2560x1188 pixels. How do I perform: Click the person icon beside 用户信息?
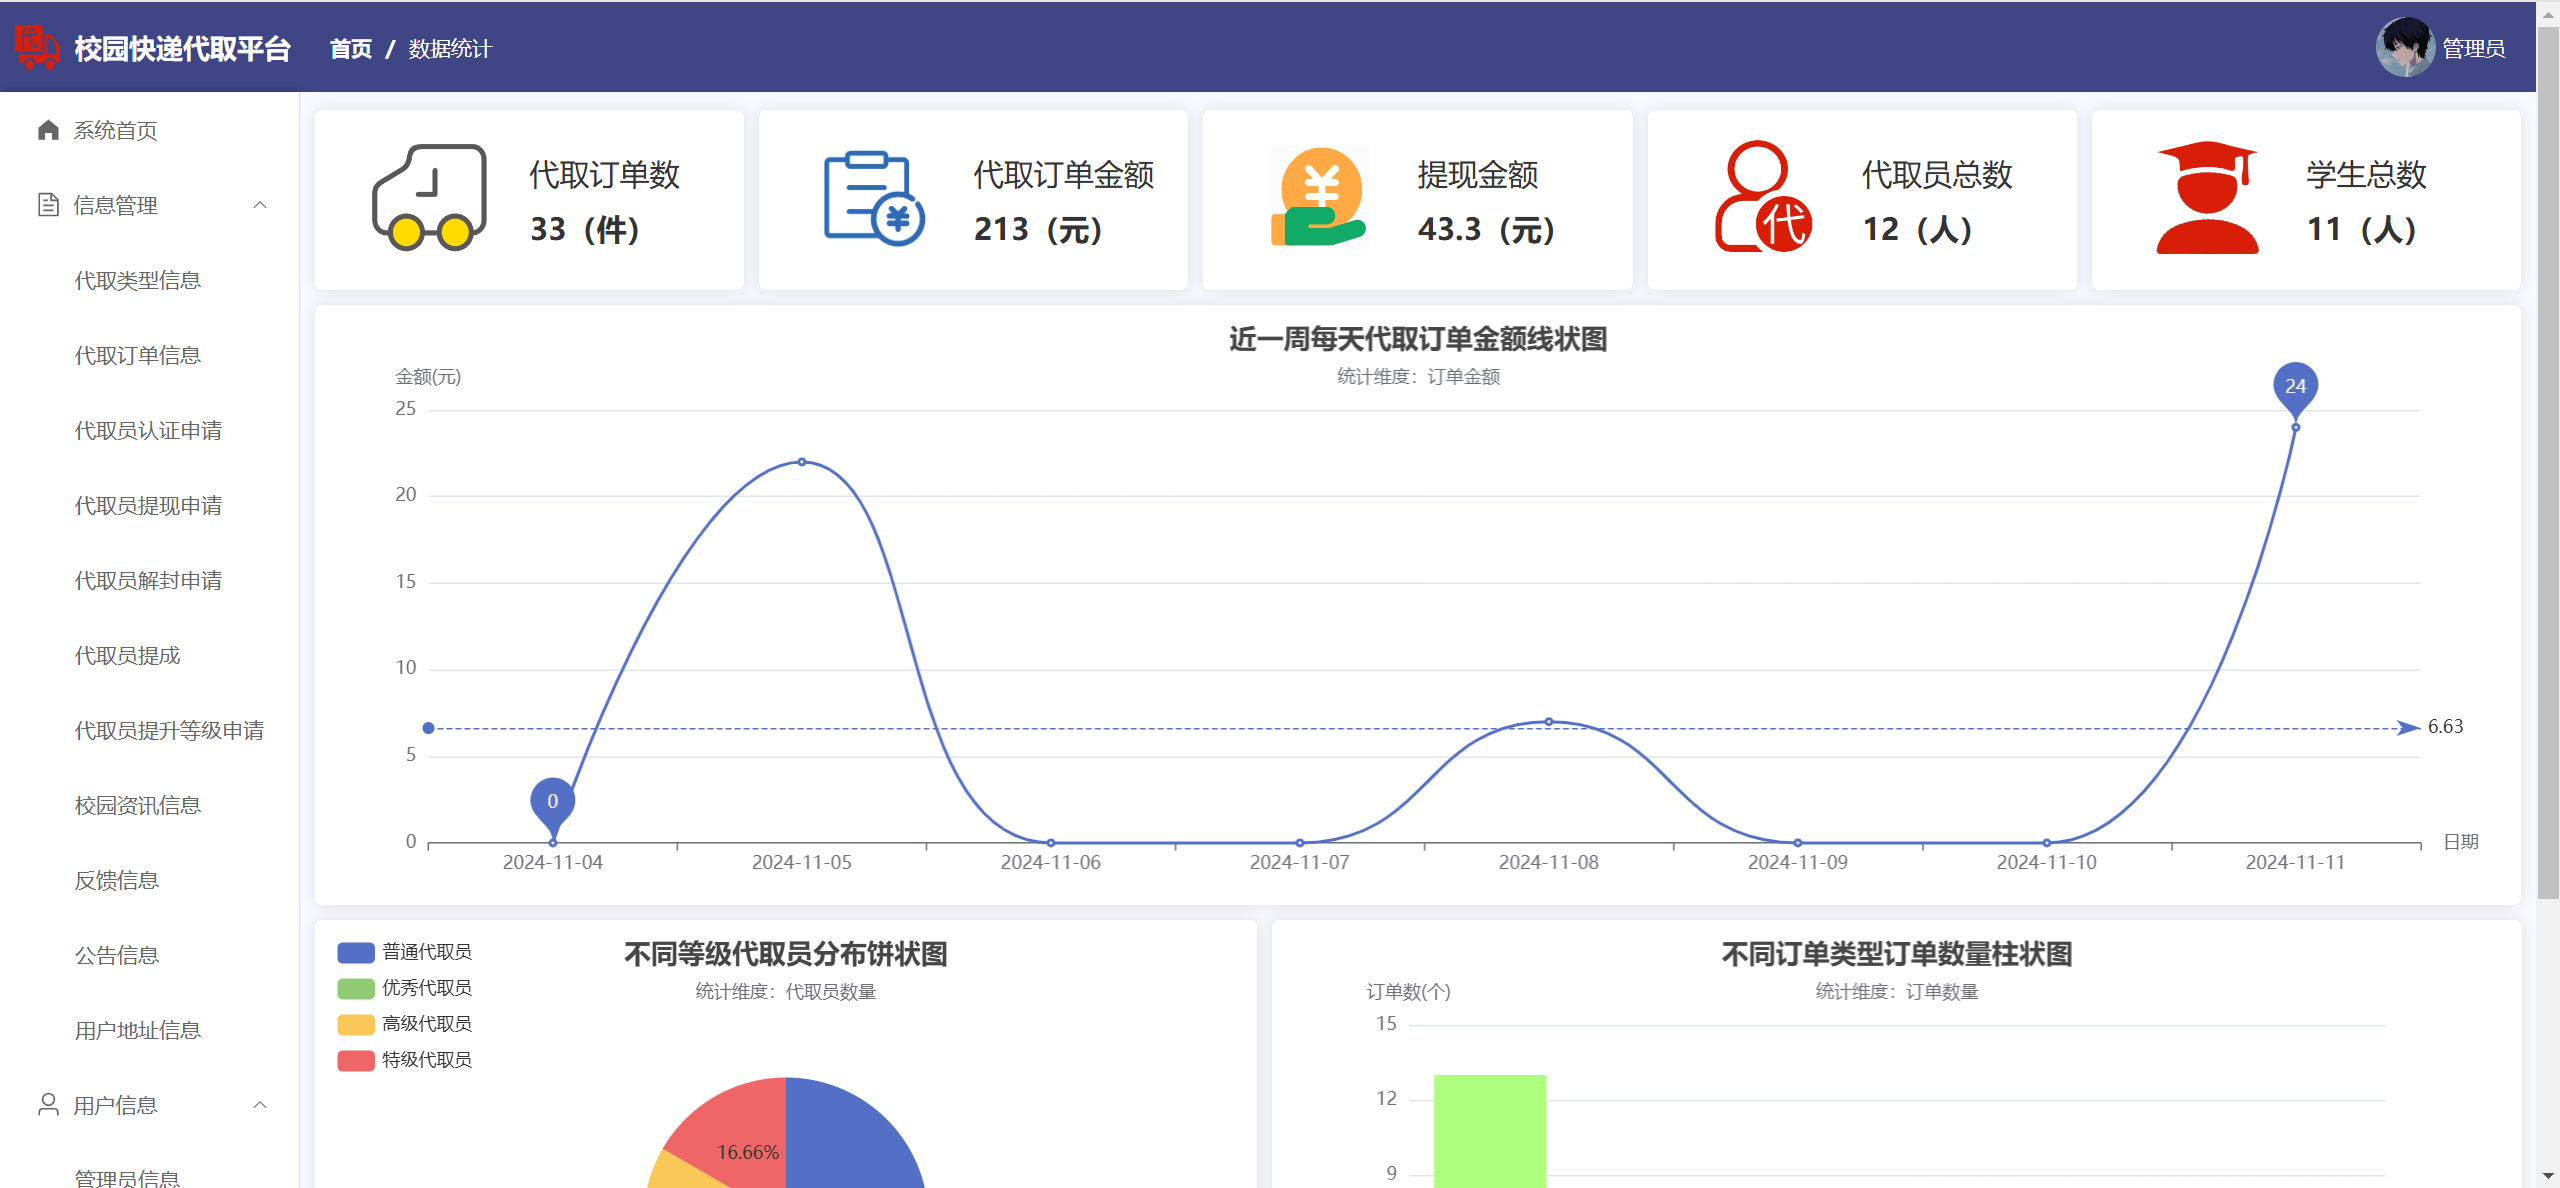(x=48, y=1104)
